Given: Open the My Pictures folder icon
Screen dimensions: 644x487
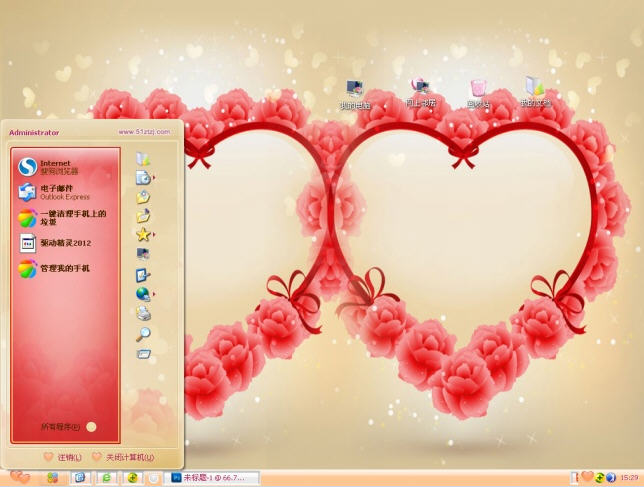Looking at the screenshot, I should click(x=143, y=197).
